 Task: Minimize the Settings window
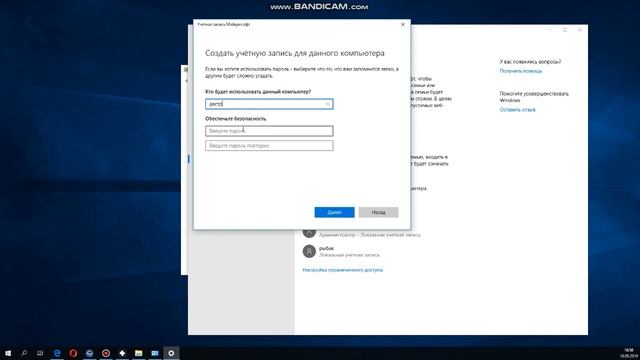tap(549, 30)
